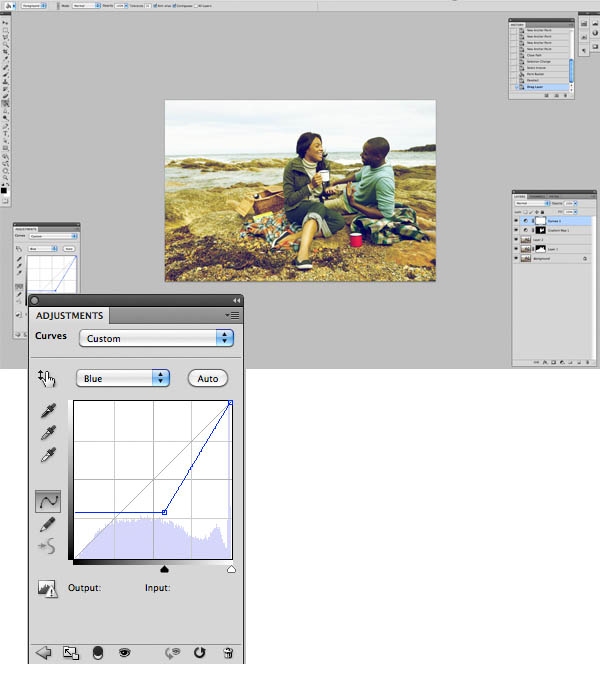Click the lower-left curve control point
This screenshot has height=692, width=600.
point(164,512)
